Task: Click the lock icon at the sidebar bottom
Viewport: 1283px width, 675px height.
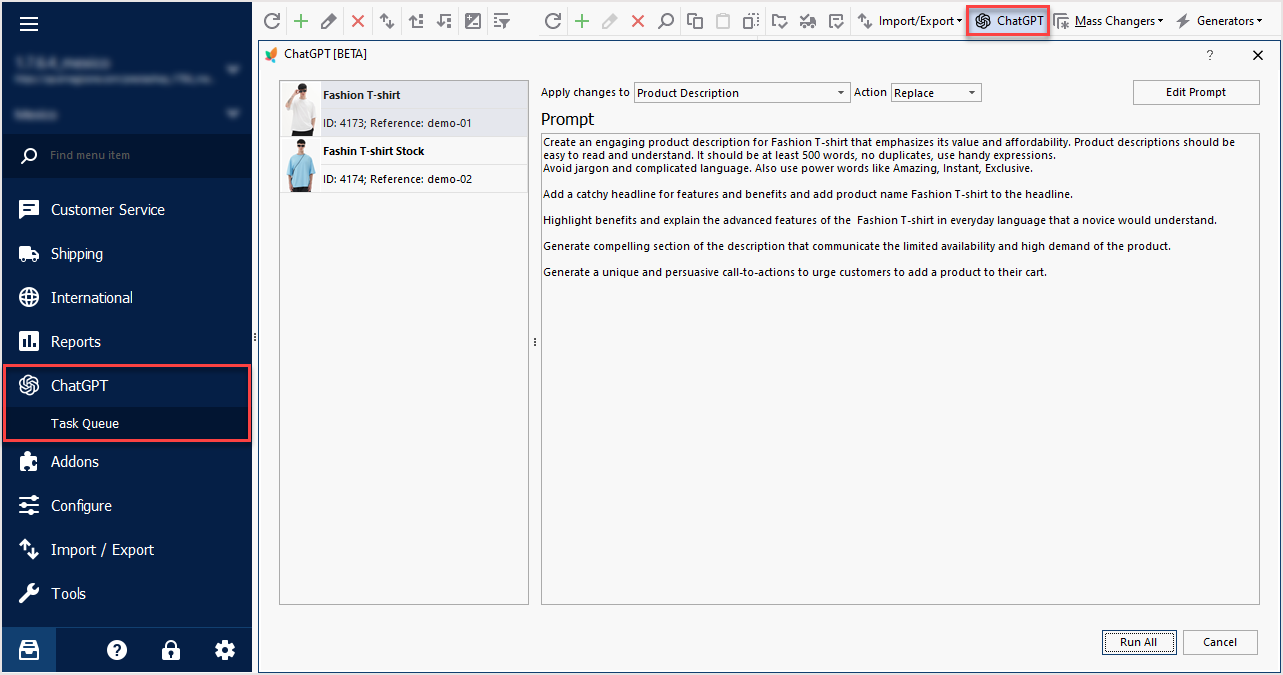Action: [171, 650]
